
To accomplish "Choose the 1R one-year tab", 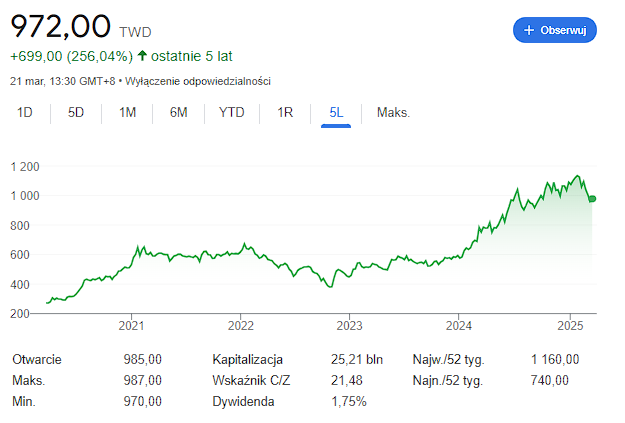I will click(x=284, y=113).
